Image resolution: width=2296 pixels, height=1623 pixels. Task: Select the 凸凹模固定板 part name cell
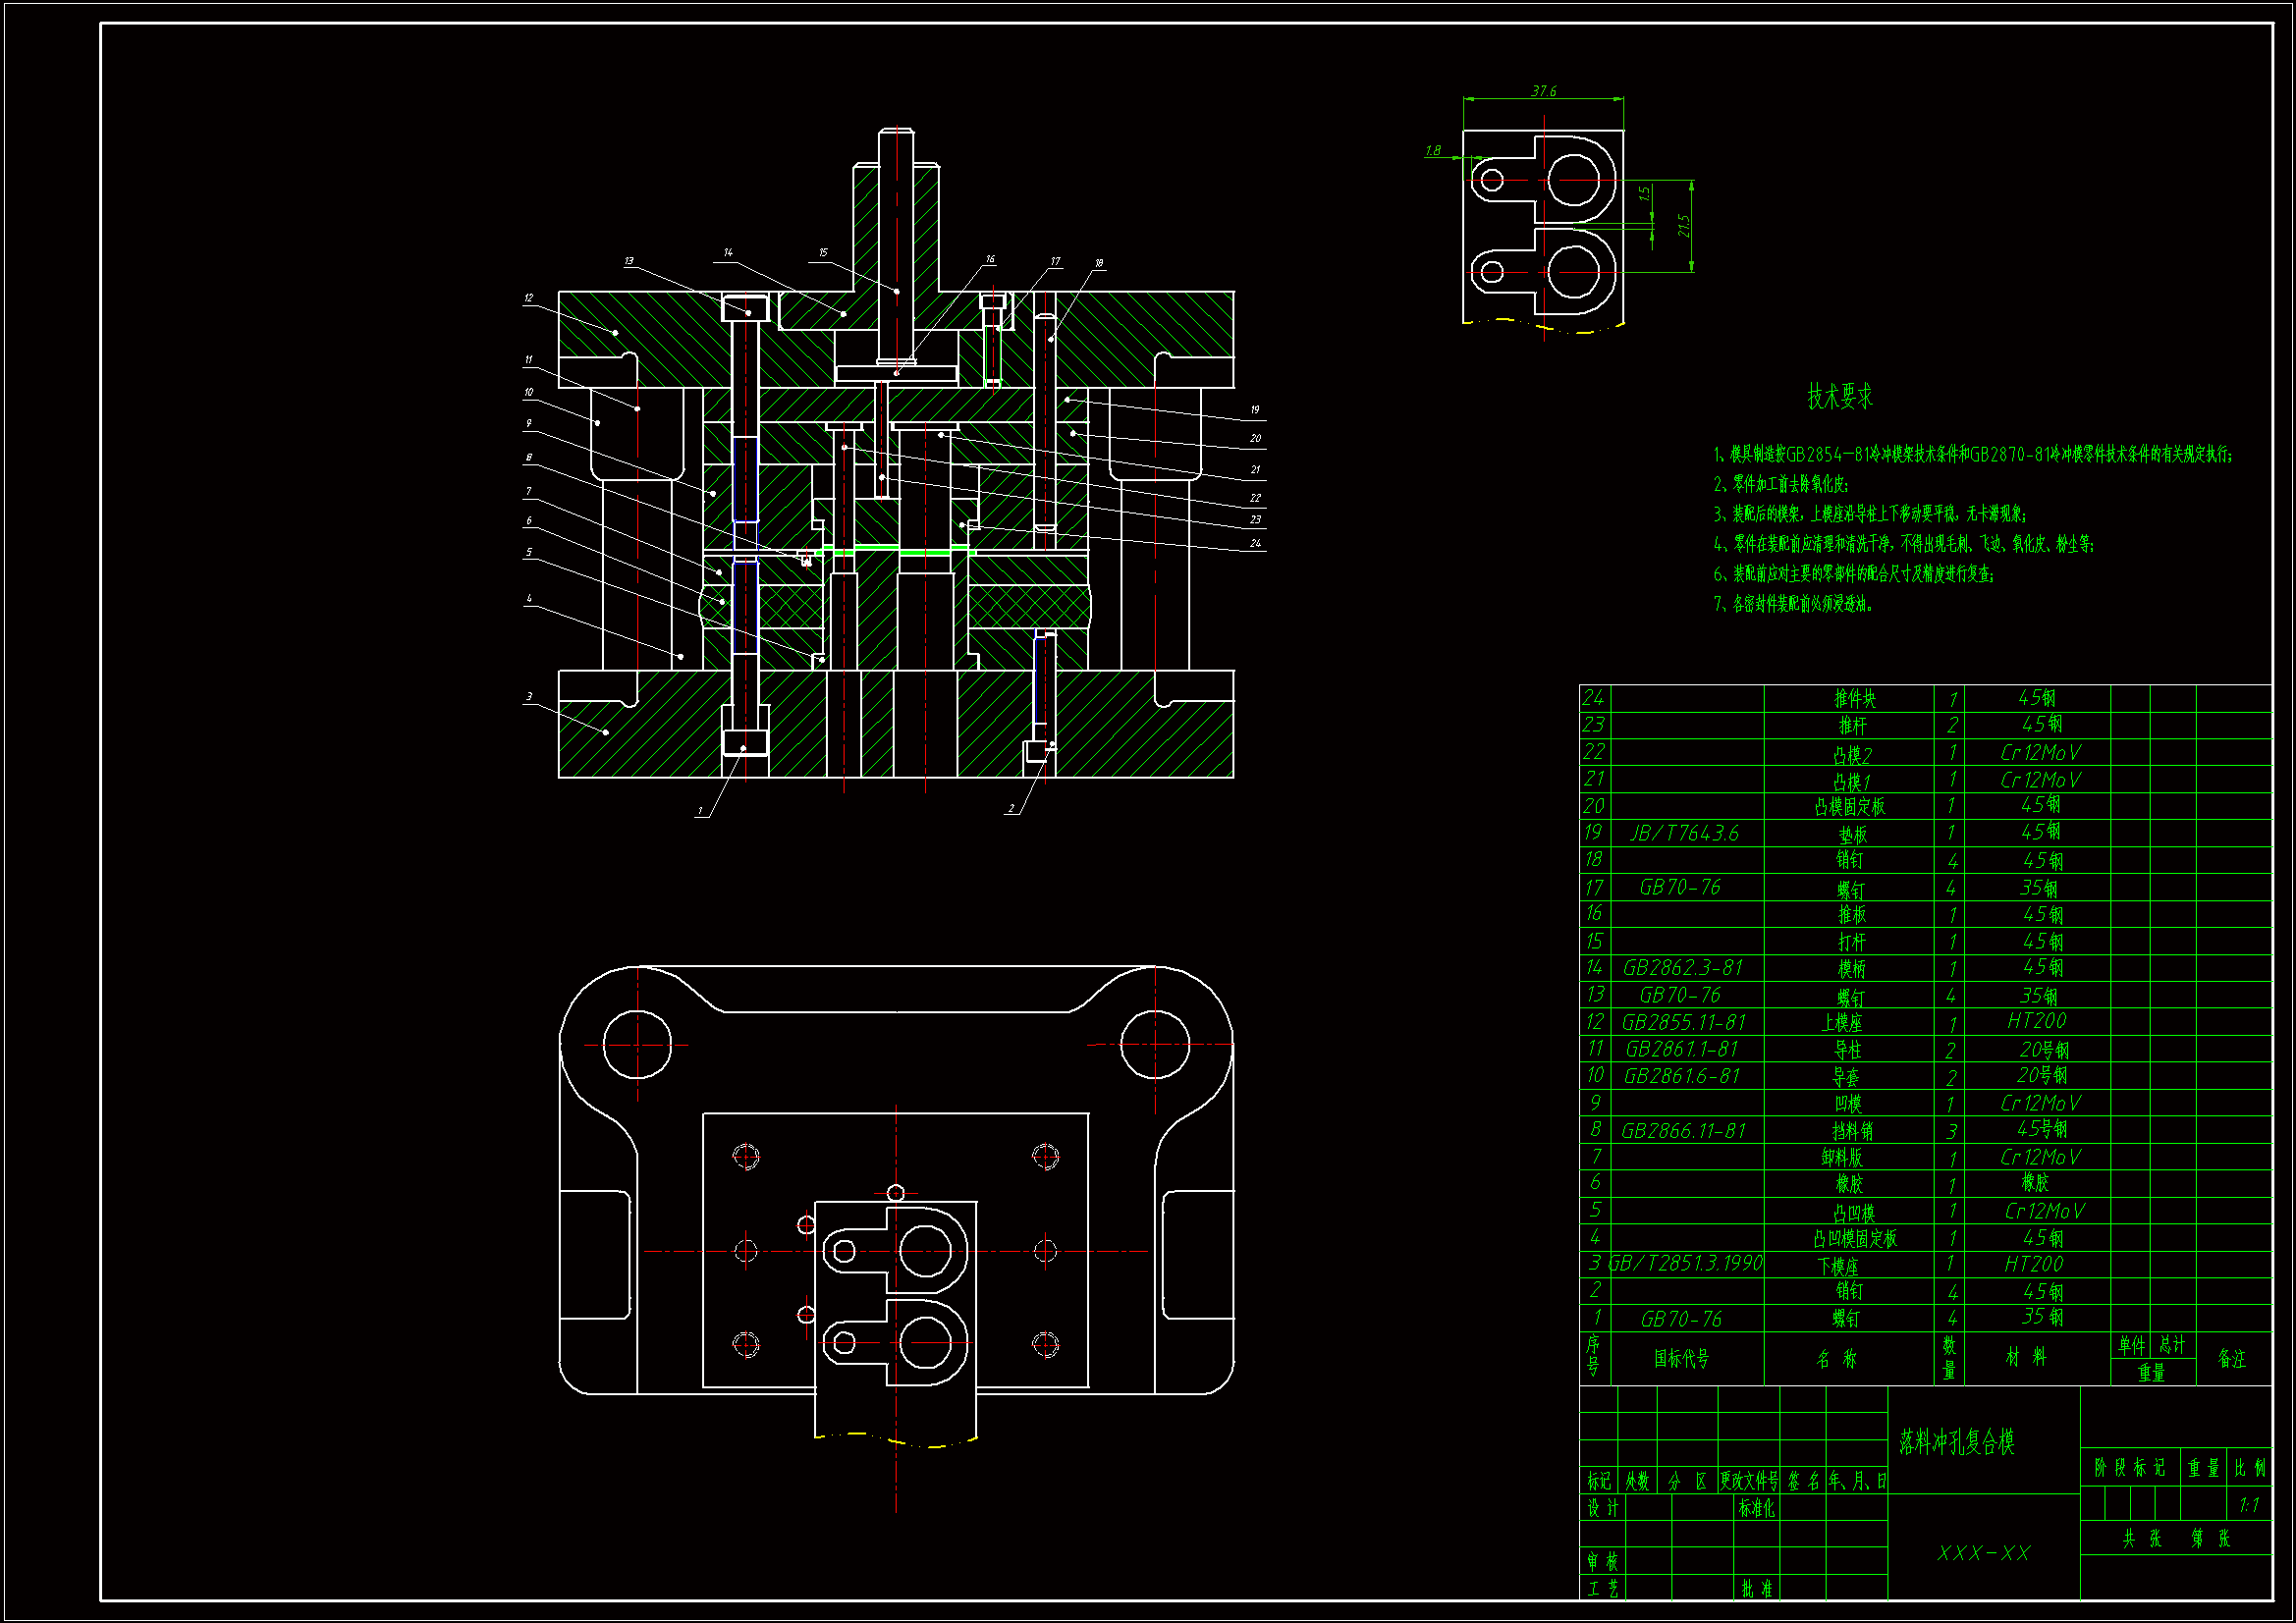[1854, 1239]
